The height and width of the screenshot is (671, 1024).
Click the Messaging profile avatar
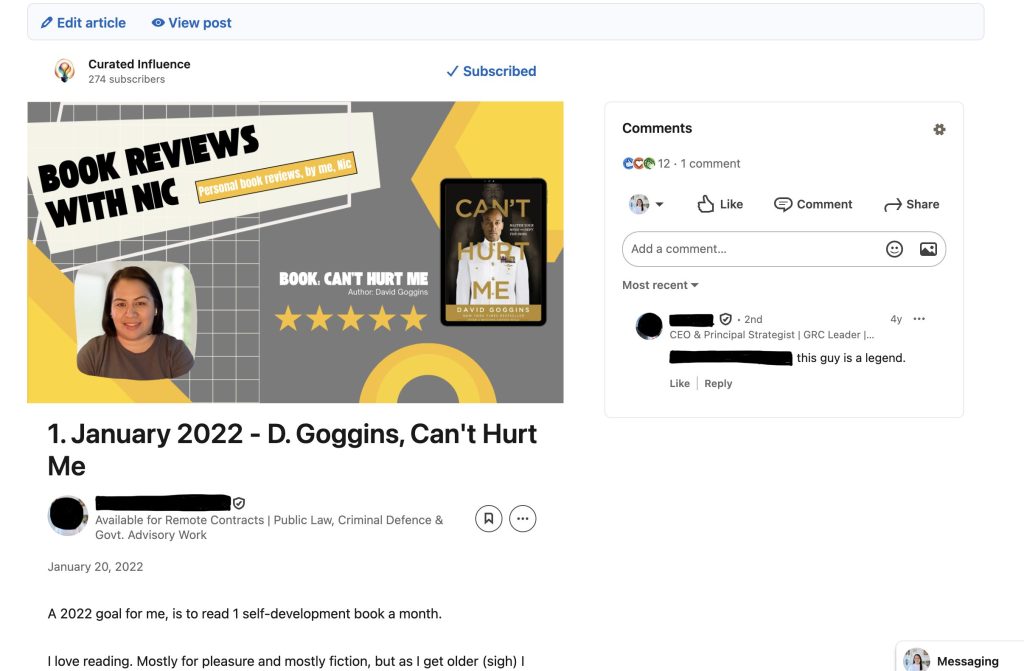(916, 660)
